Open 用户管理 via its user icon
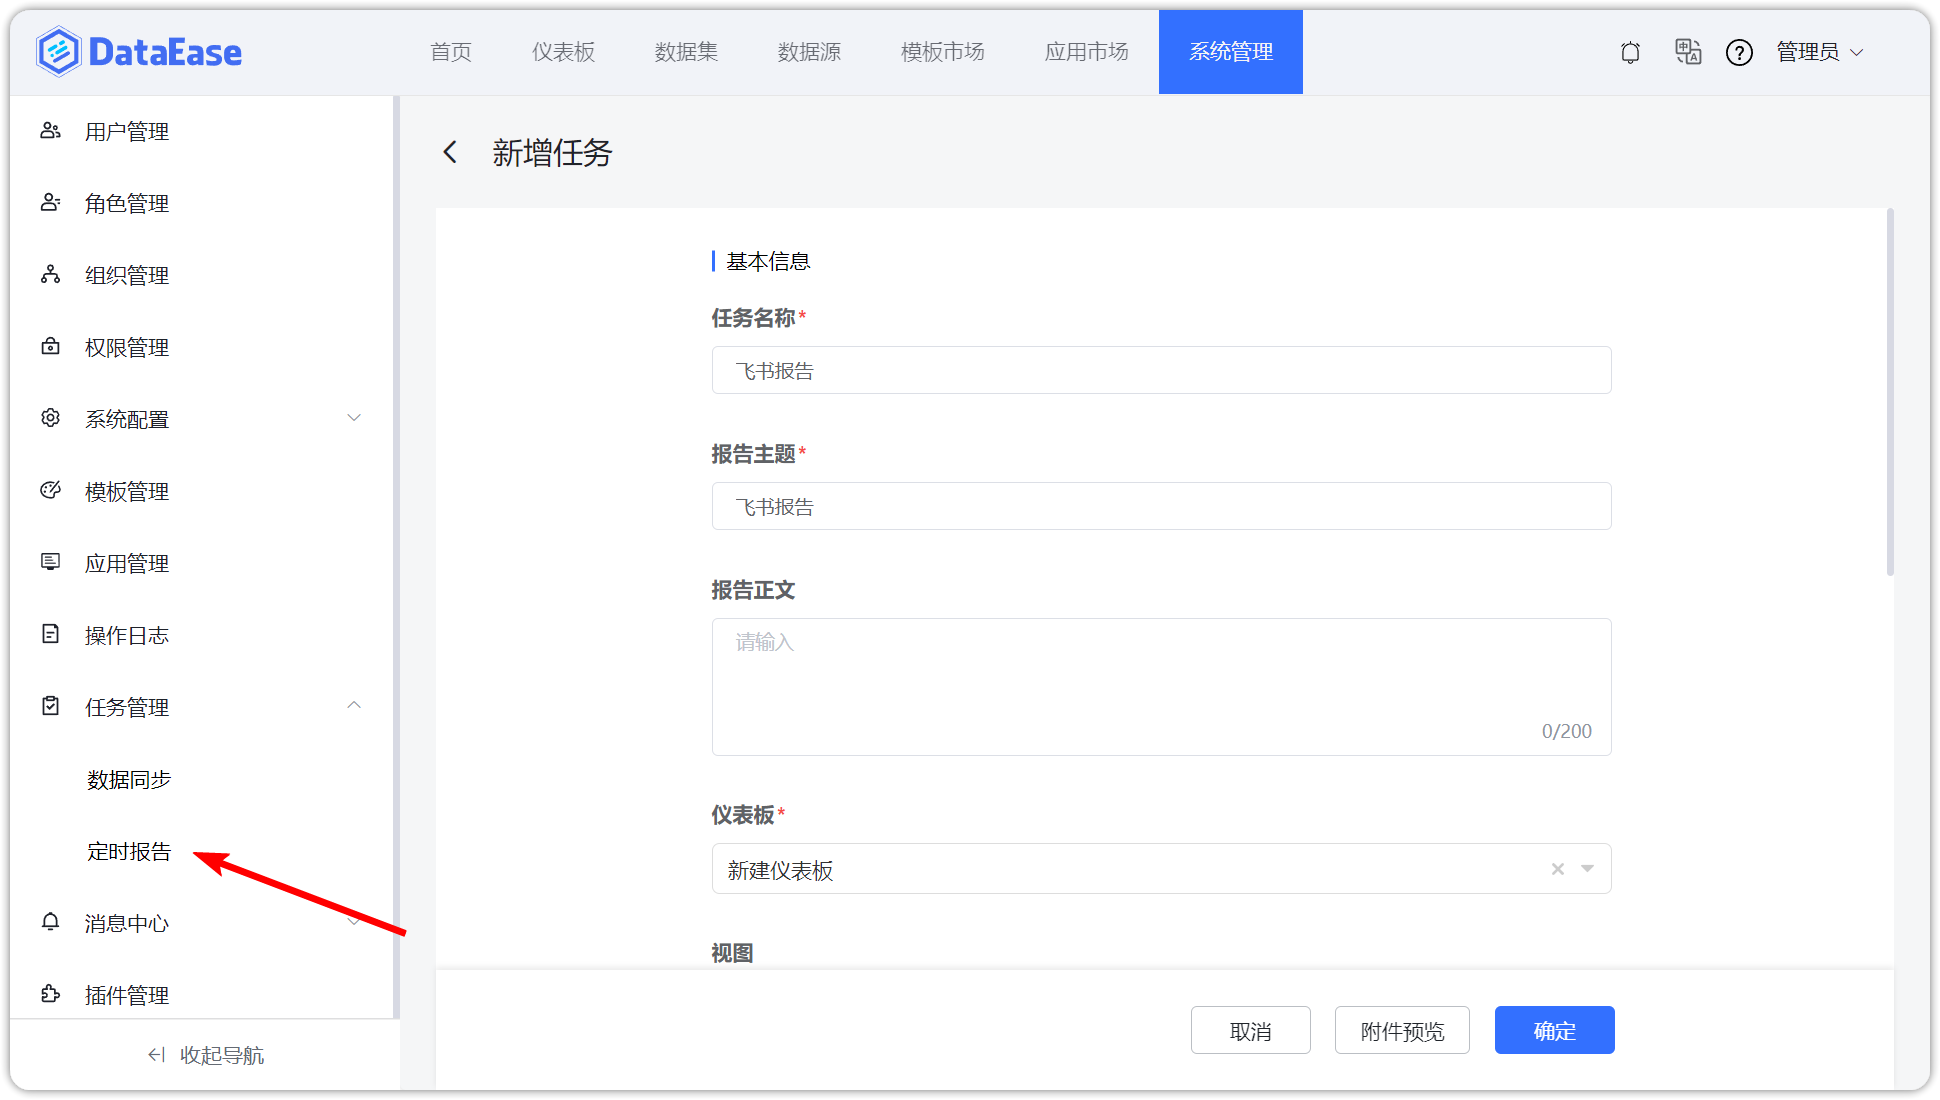 tap(51, 130)
